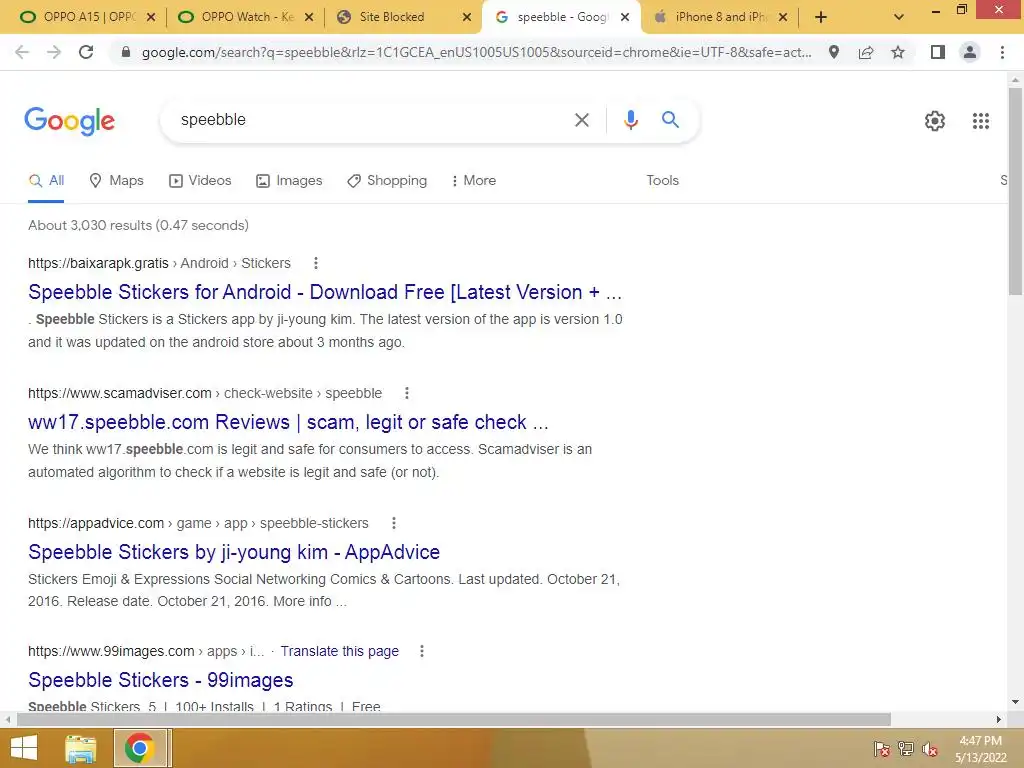Expand the tab search dropdown
The width and height of the screenshot is (1024, 768).
(x=899, y=18)
